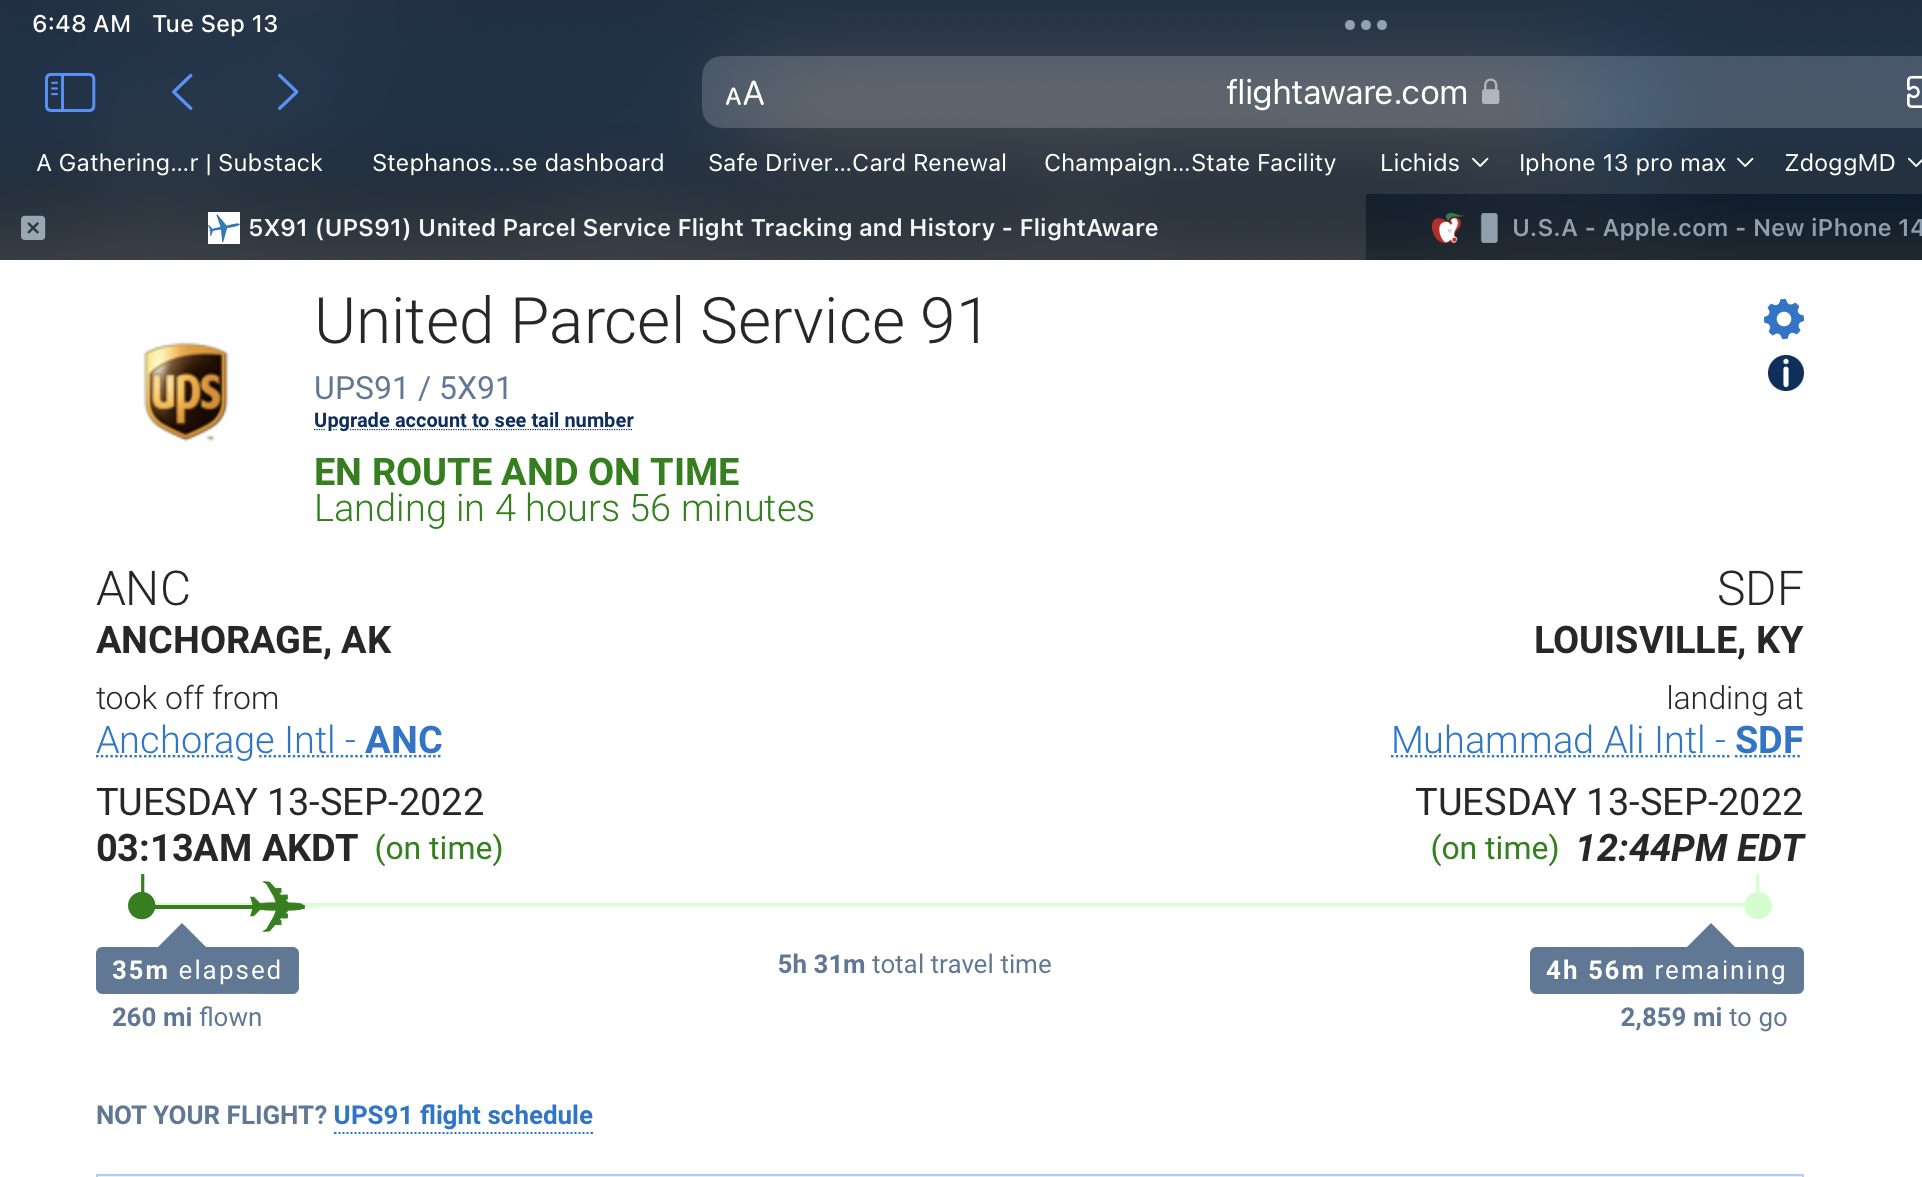Screen dimensions: 1922x1177
Task: Click the United Parcel Service 91 heading
Action: [651, 321]
